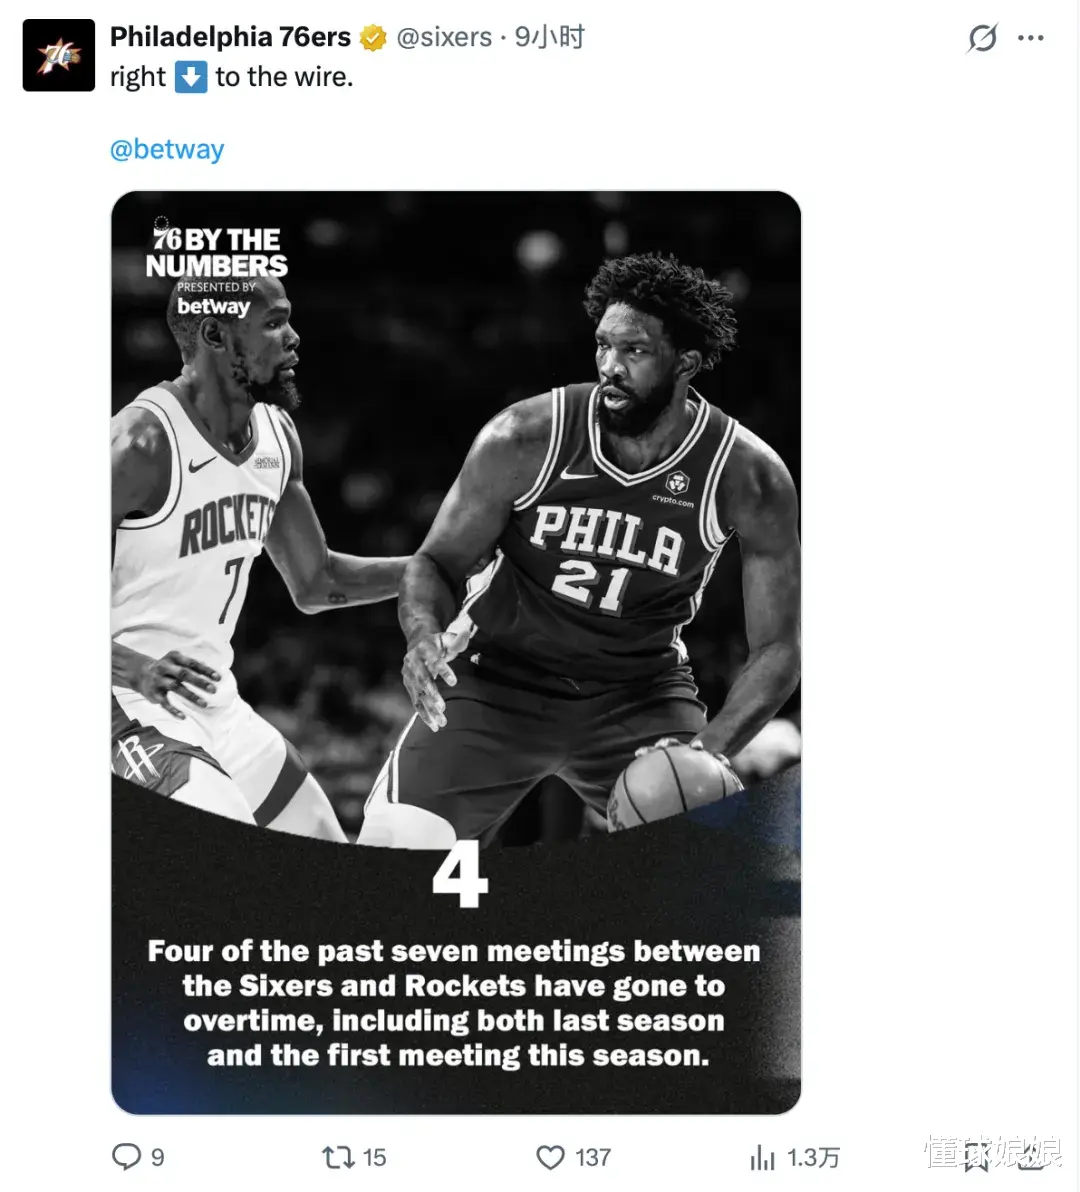Click the repost count 15

(374, 1157)
